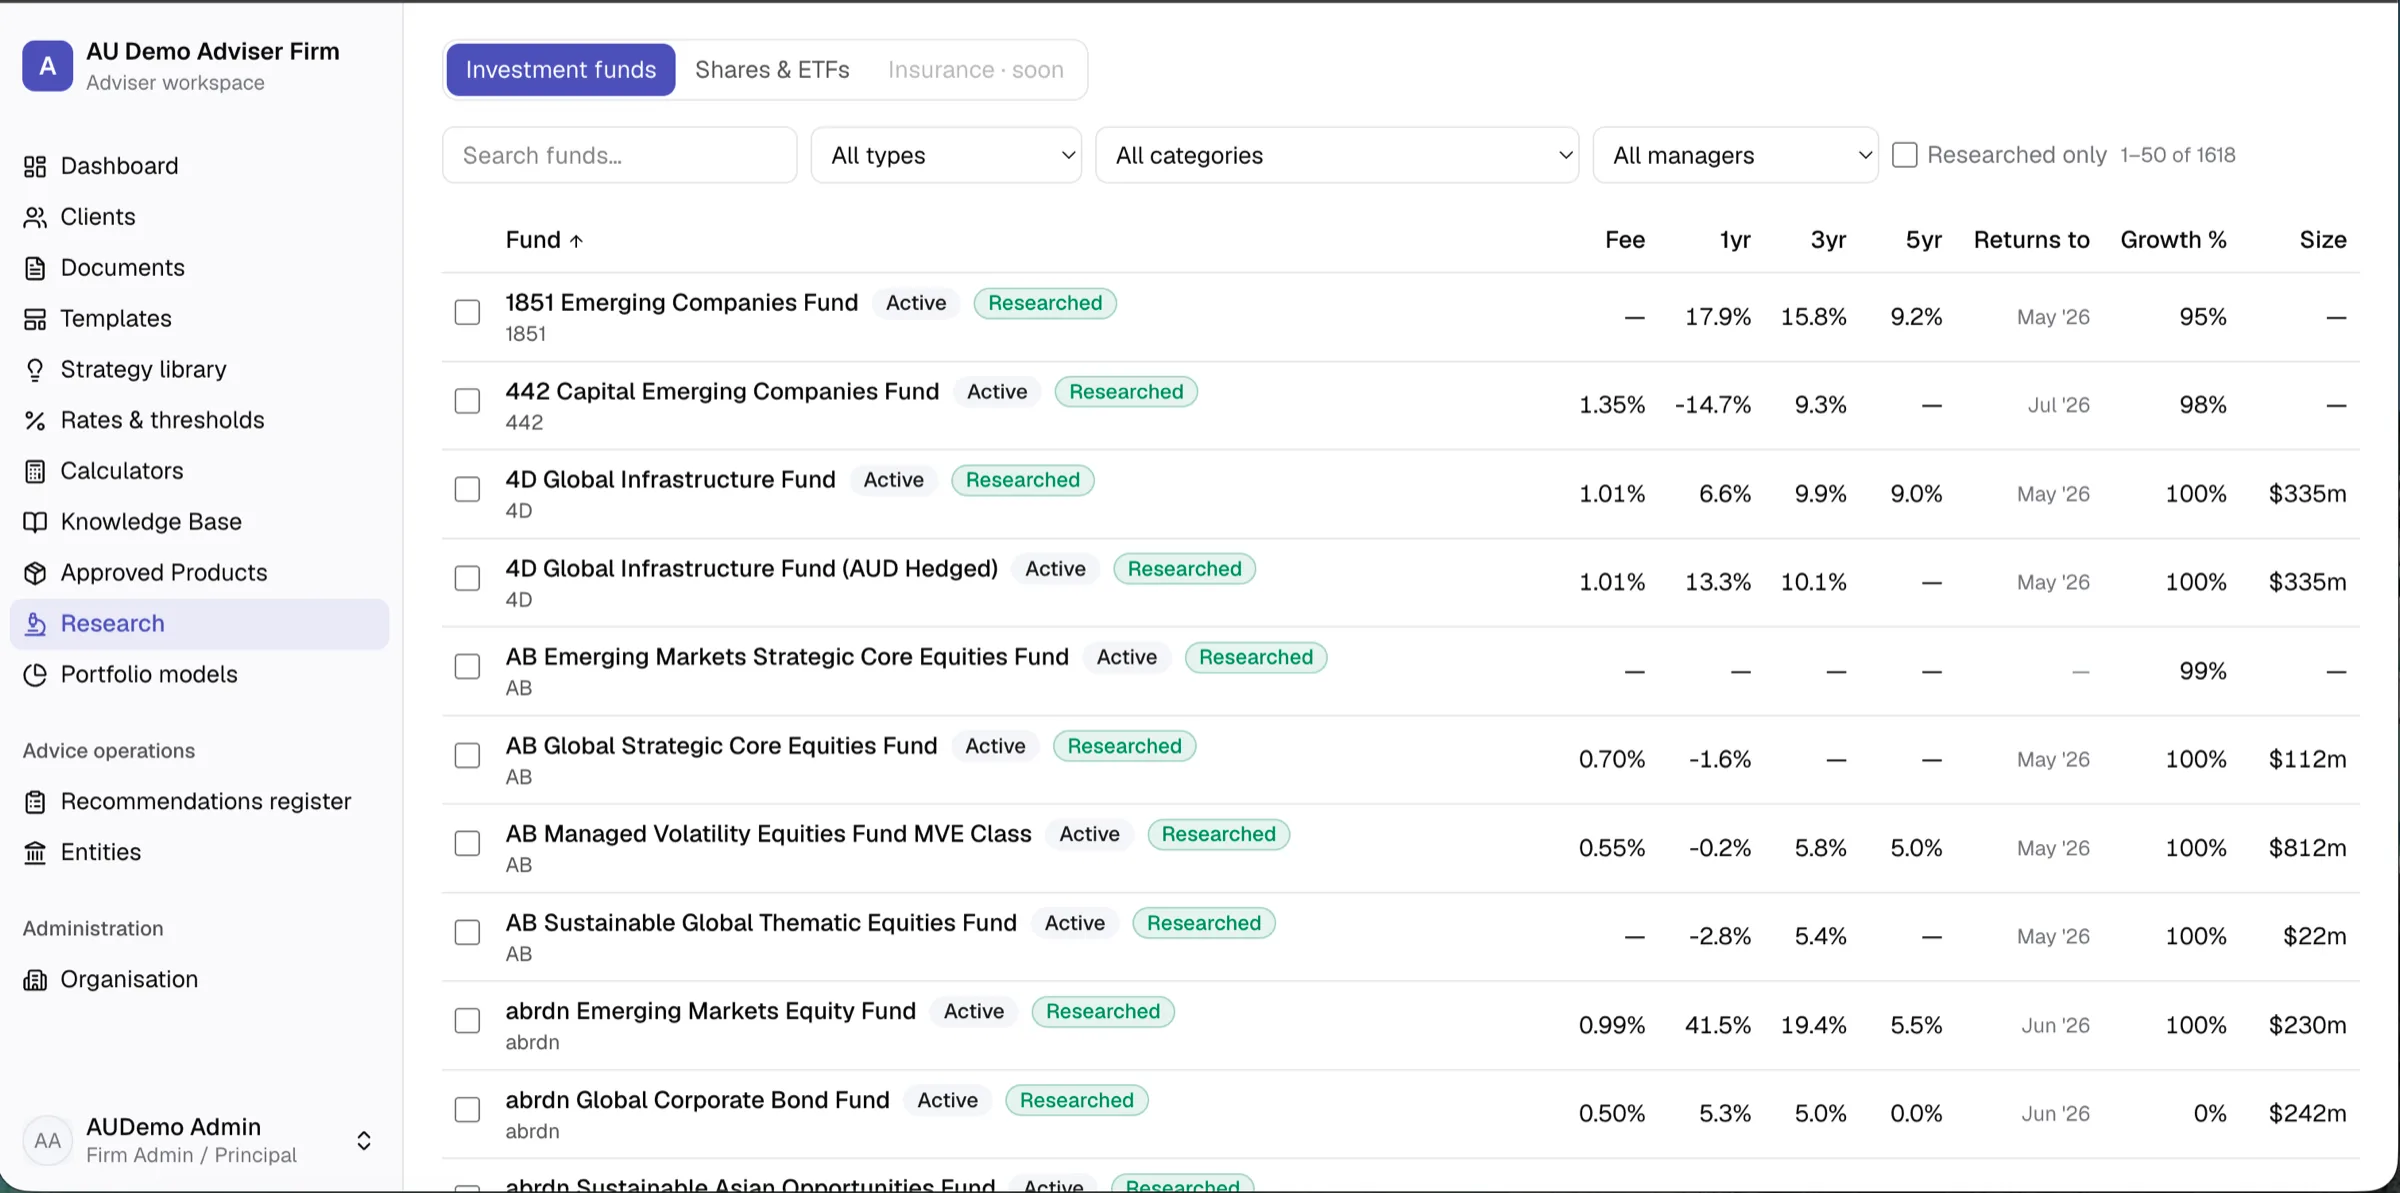Viewport: 2400px width, 1193px height.
Task: Click the Templates layout icon
Action: (x=35, y=319)
